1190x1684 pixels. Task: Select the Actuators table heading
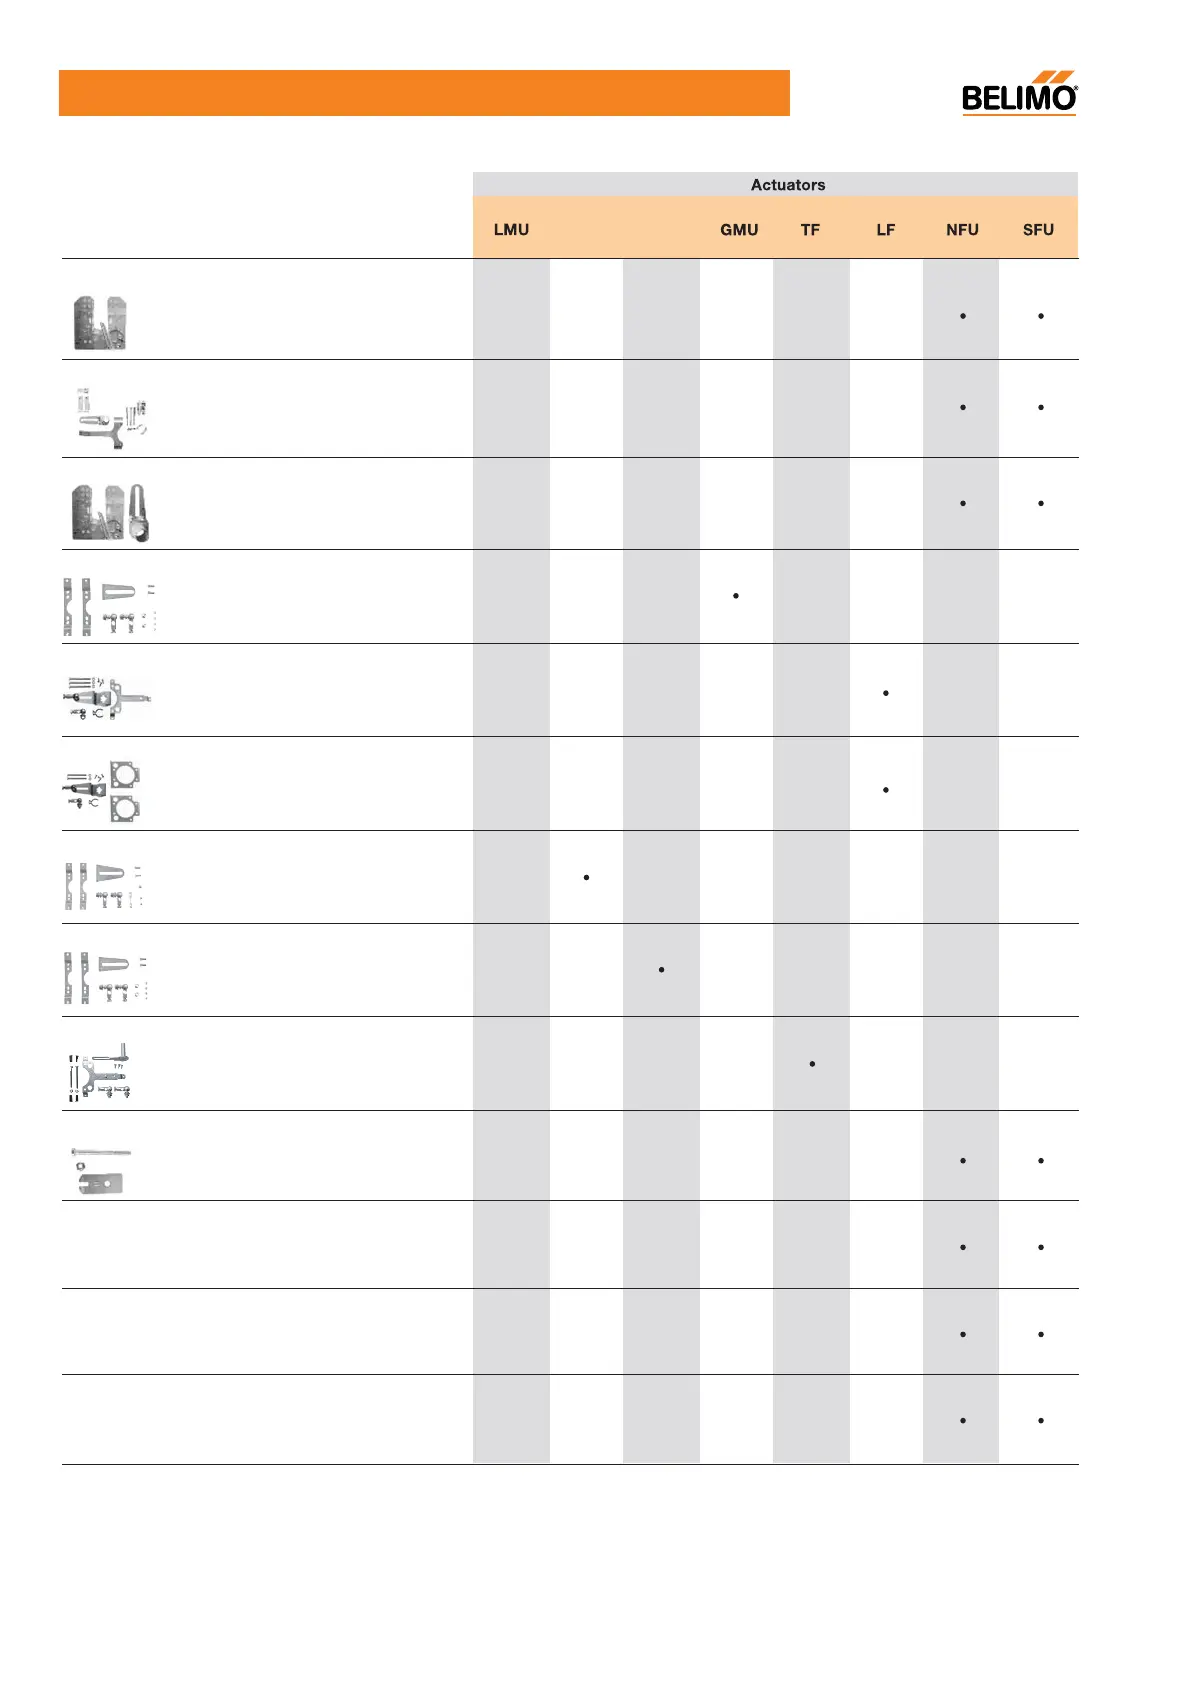click(788, 185)
